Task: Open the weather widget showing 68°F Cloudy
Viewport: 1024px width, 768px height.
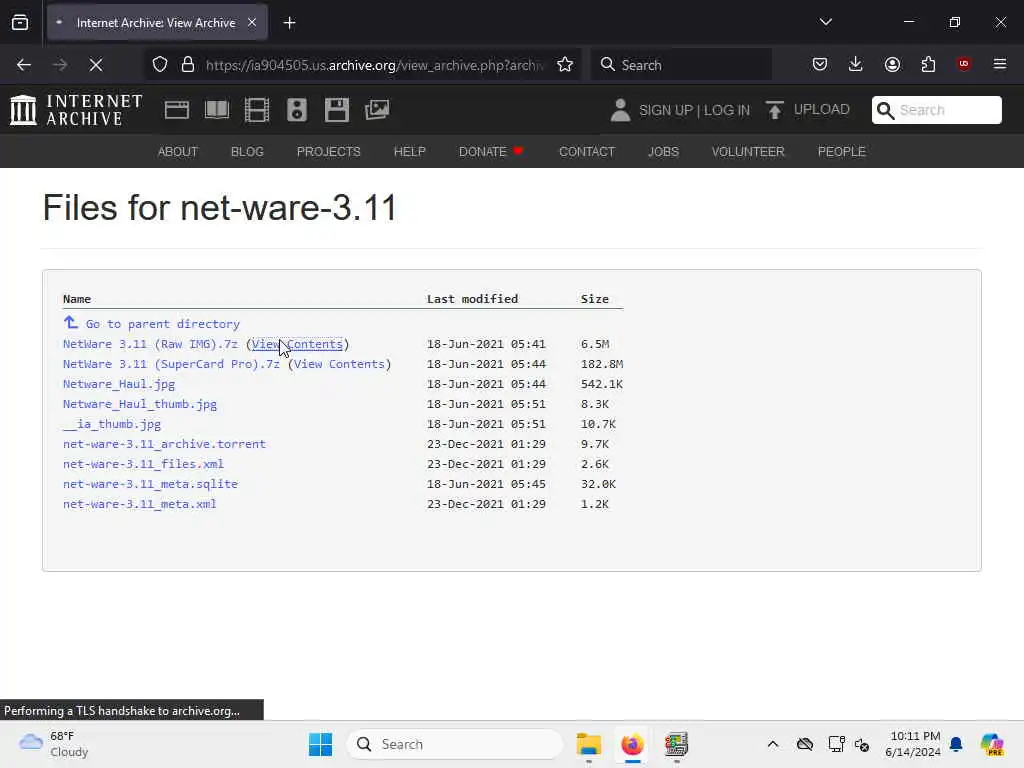Action: click(x=54, y=744)
